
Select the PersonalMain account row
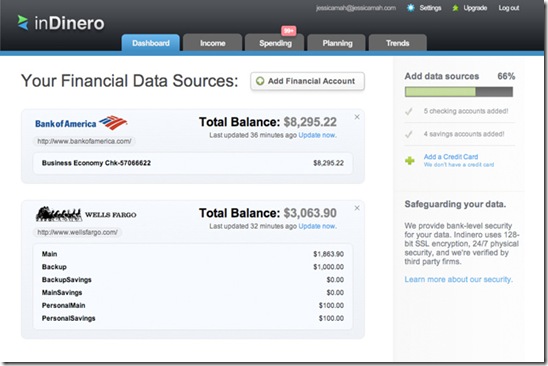193,306
